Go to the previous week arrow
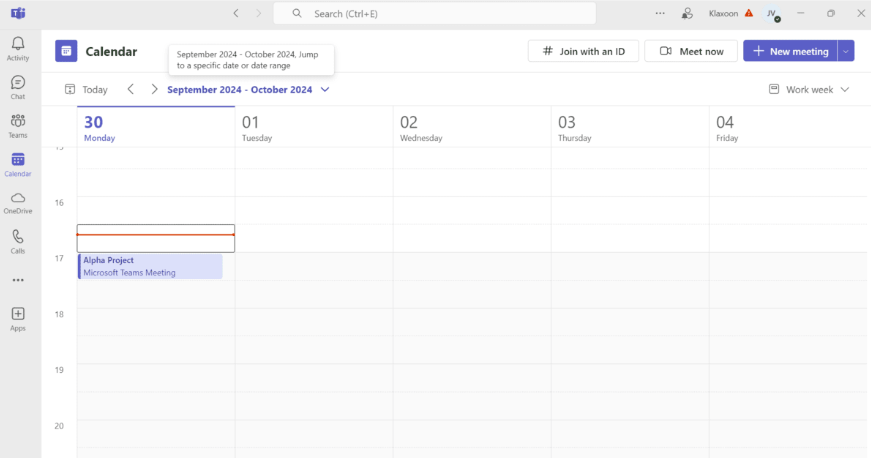Viewport: 871px width, 458px height. coord(131,89)
